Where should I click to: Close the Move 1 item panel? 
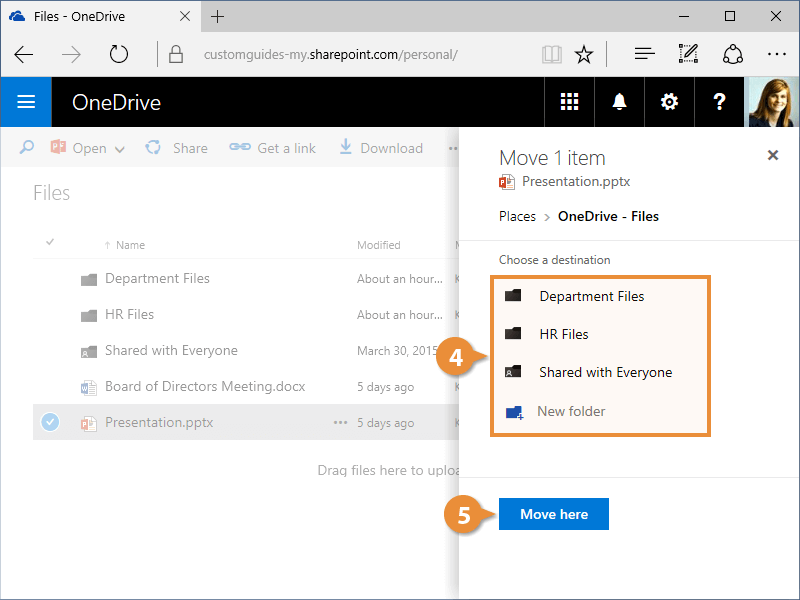(x=772, y=155)
